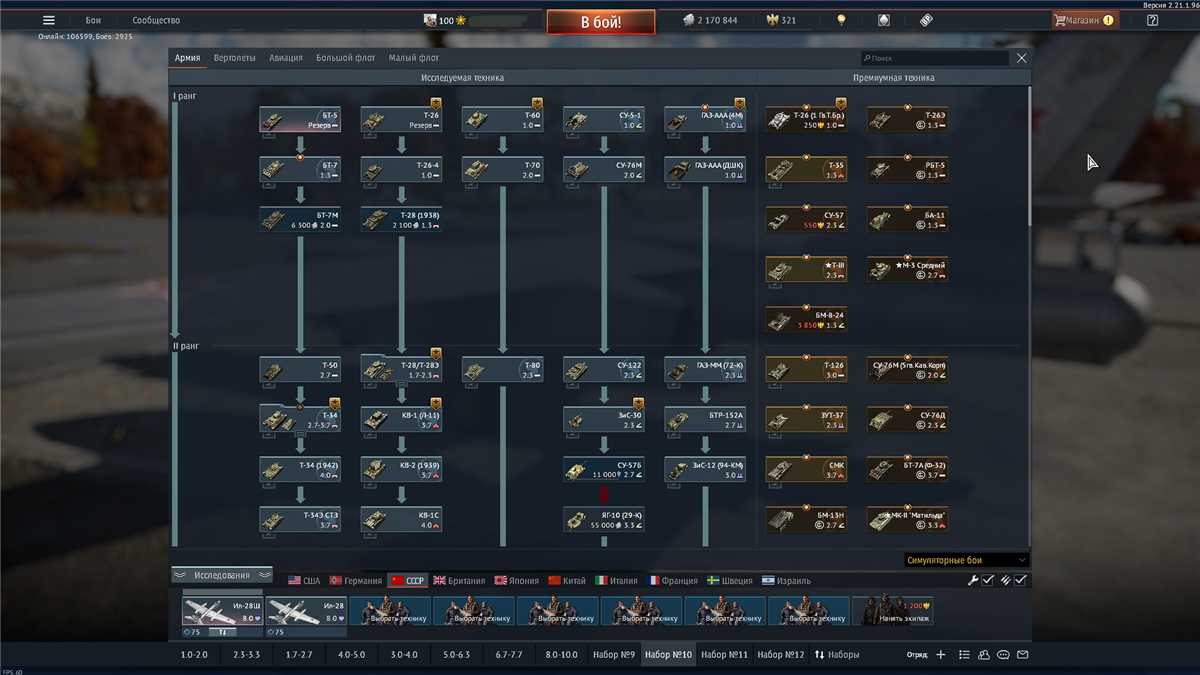The height and width of the screenshot is (675, 1200).
Task: Select the premium BM-8-24 vehicle card
Action: (806, 320)
